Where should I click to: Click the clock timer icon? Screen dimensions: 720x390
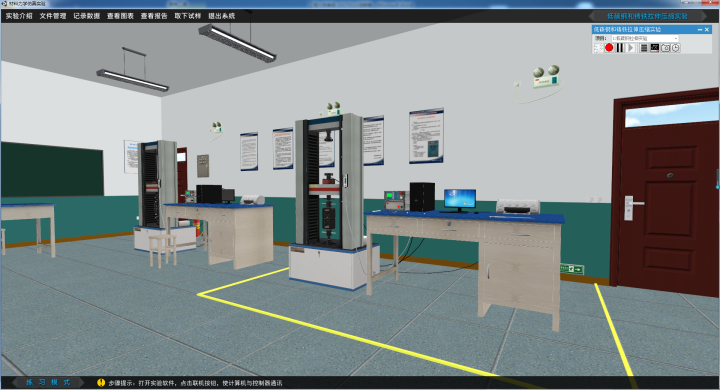676,48
